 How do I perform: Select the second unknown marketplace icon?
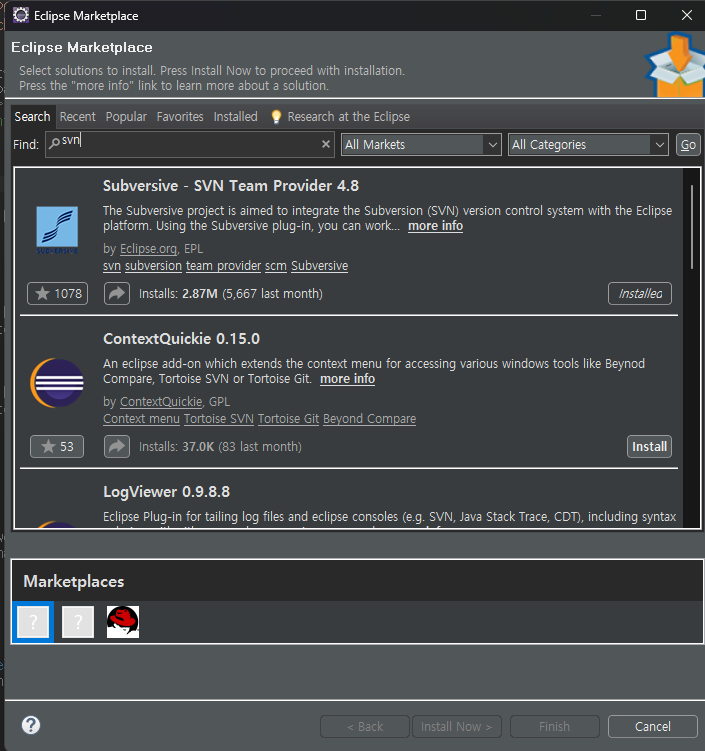[78, 622]
